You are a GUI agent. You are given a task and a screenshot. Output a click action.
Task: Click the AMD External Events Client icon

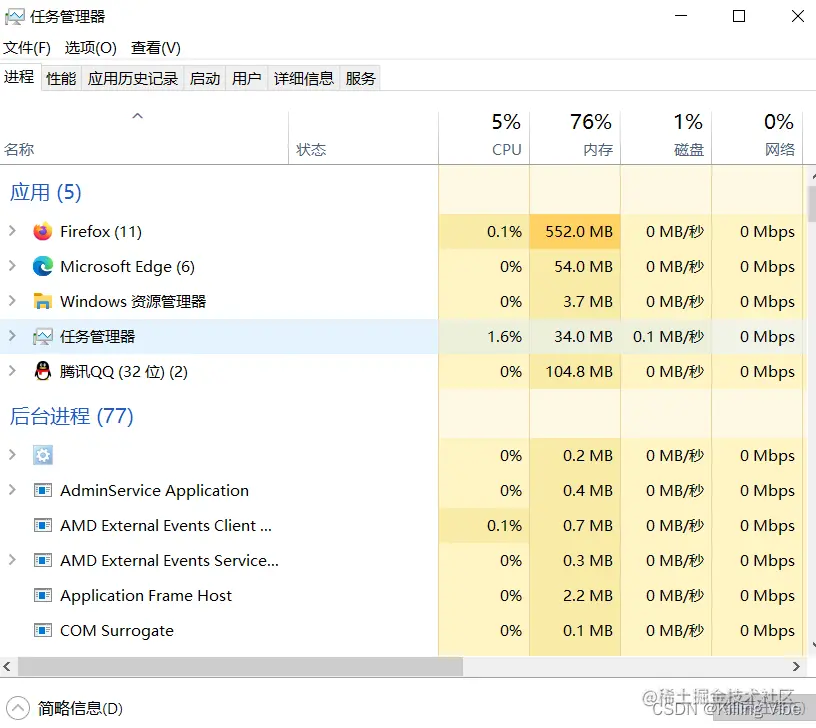click(43, 525)
